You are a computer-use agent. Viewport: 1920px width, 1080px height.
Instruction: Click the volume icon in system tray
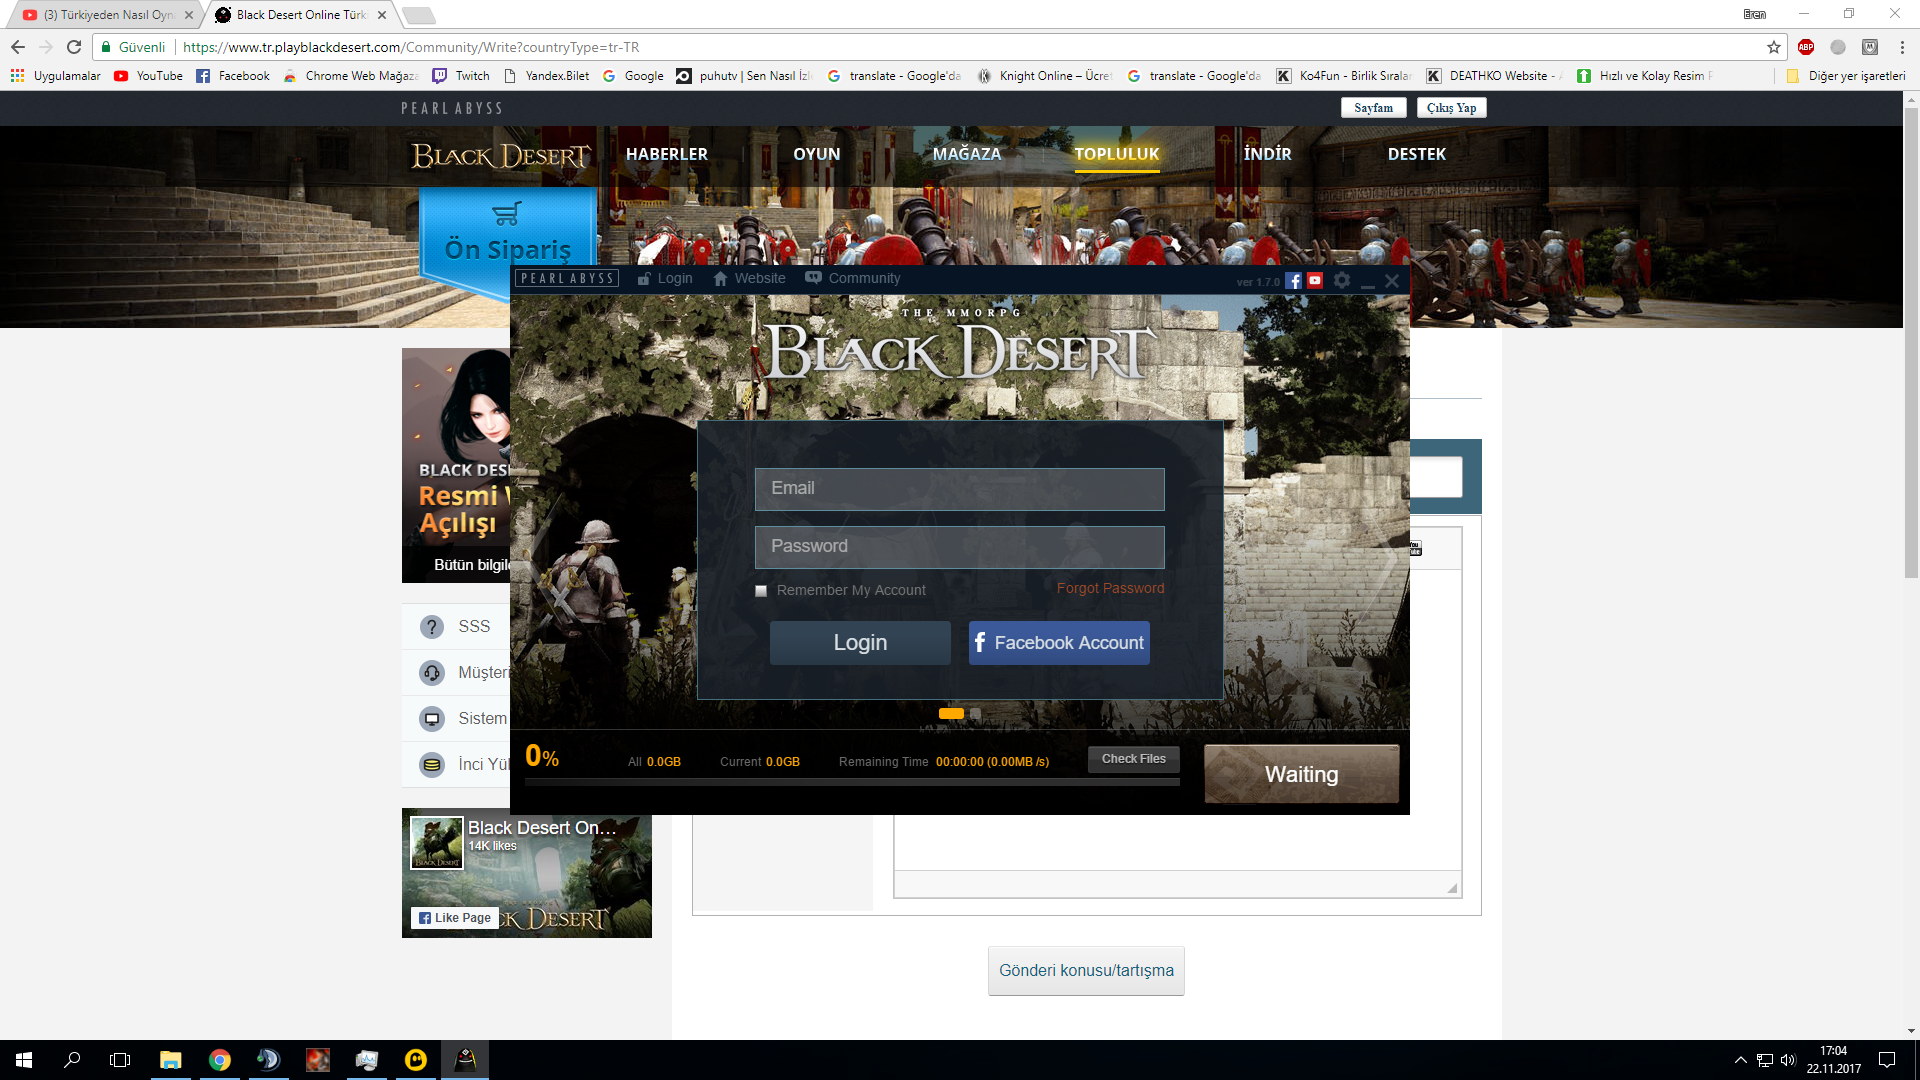pyautogui.click(x=1788, y=1060)
